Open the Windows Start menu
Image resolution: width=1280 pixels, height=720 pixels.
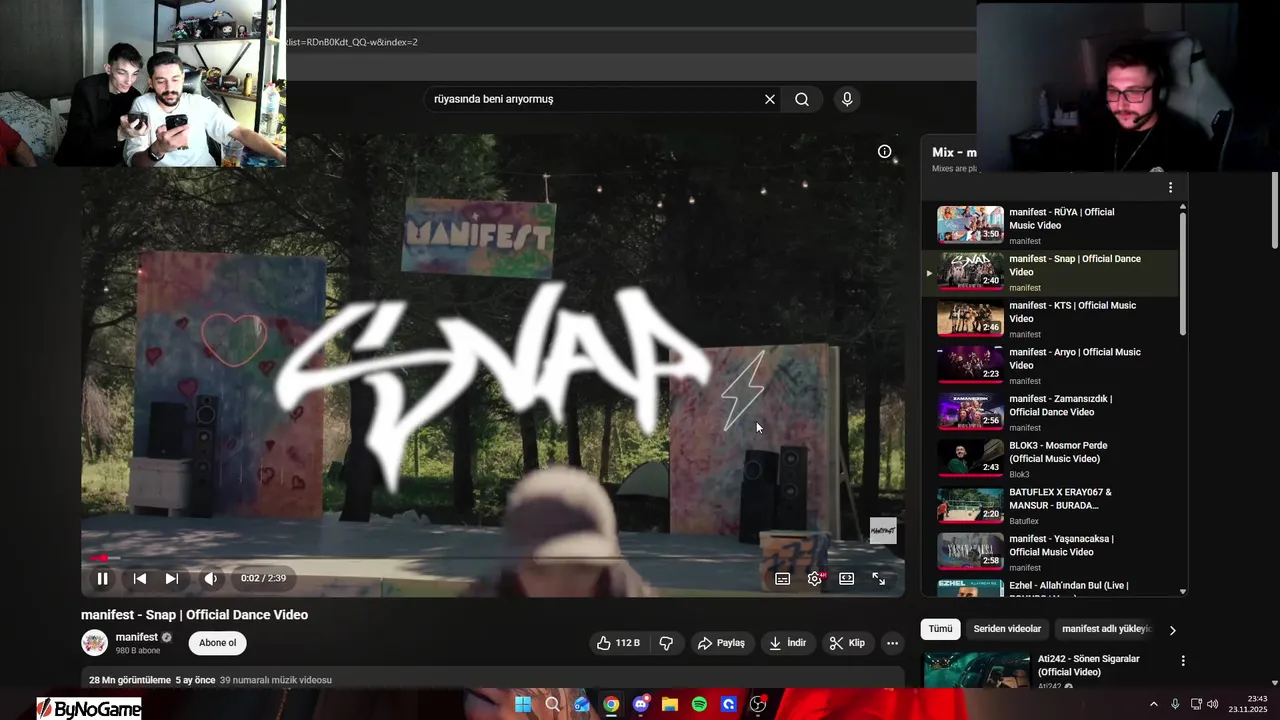click(523, 704)
